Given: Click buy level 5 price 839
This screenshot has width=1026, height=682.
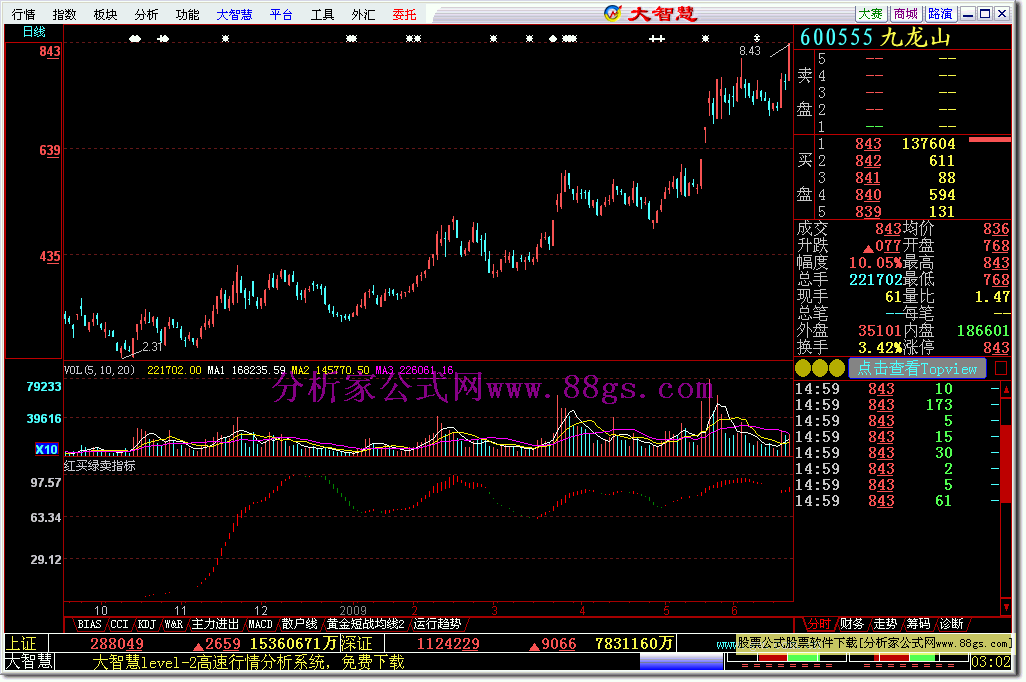Looking at the screenshot, I should click(868, 212).
